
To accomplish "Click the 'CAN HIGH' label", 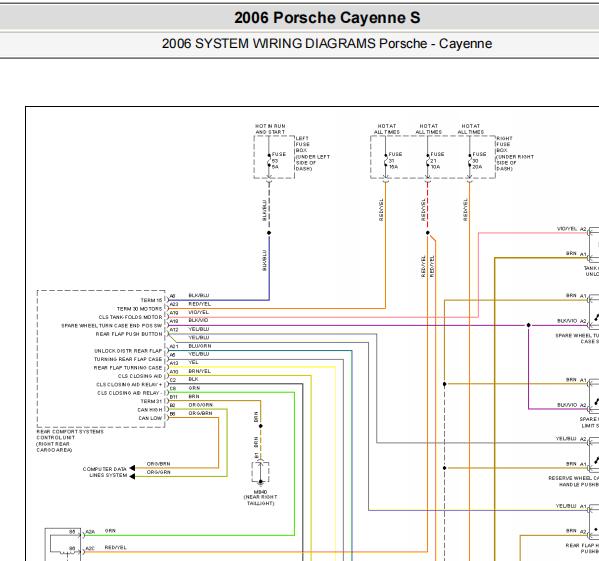I will coord(150,409).
